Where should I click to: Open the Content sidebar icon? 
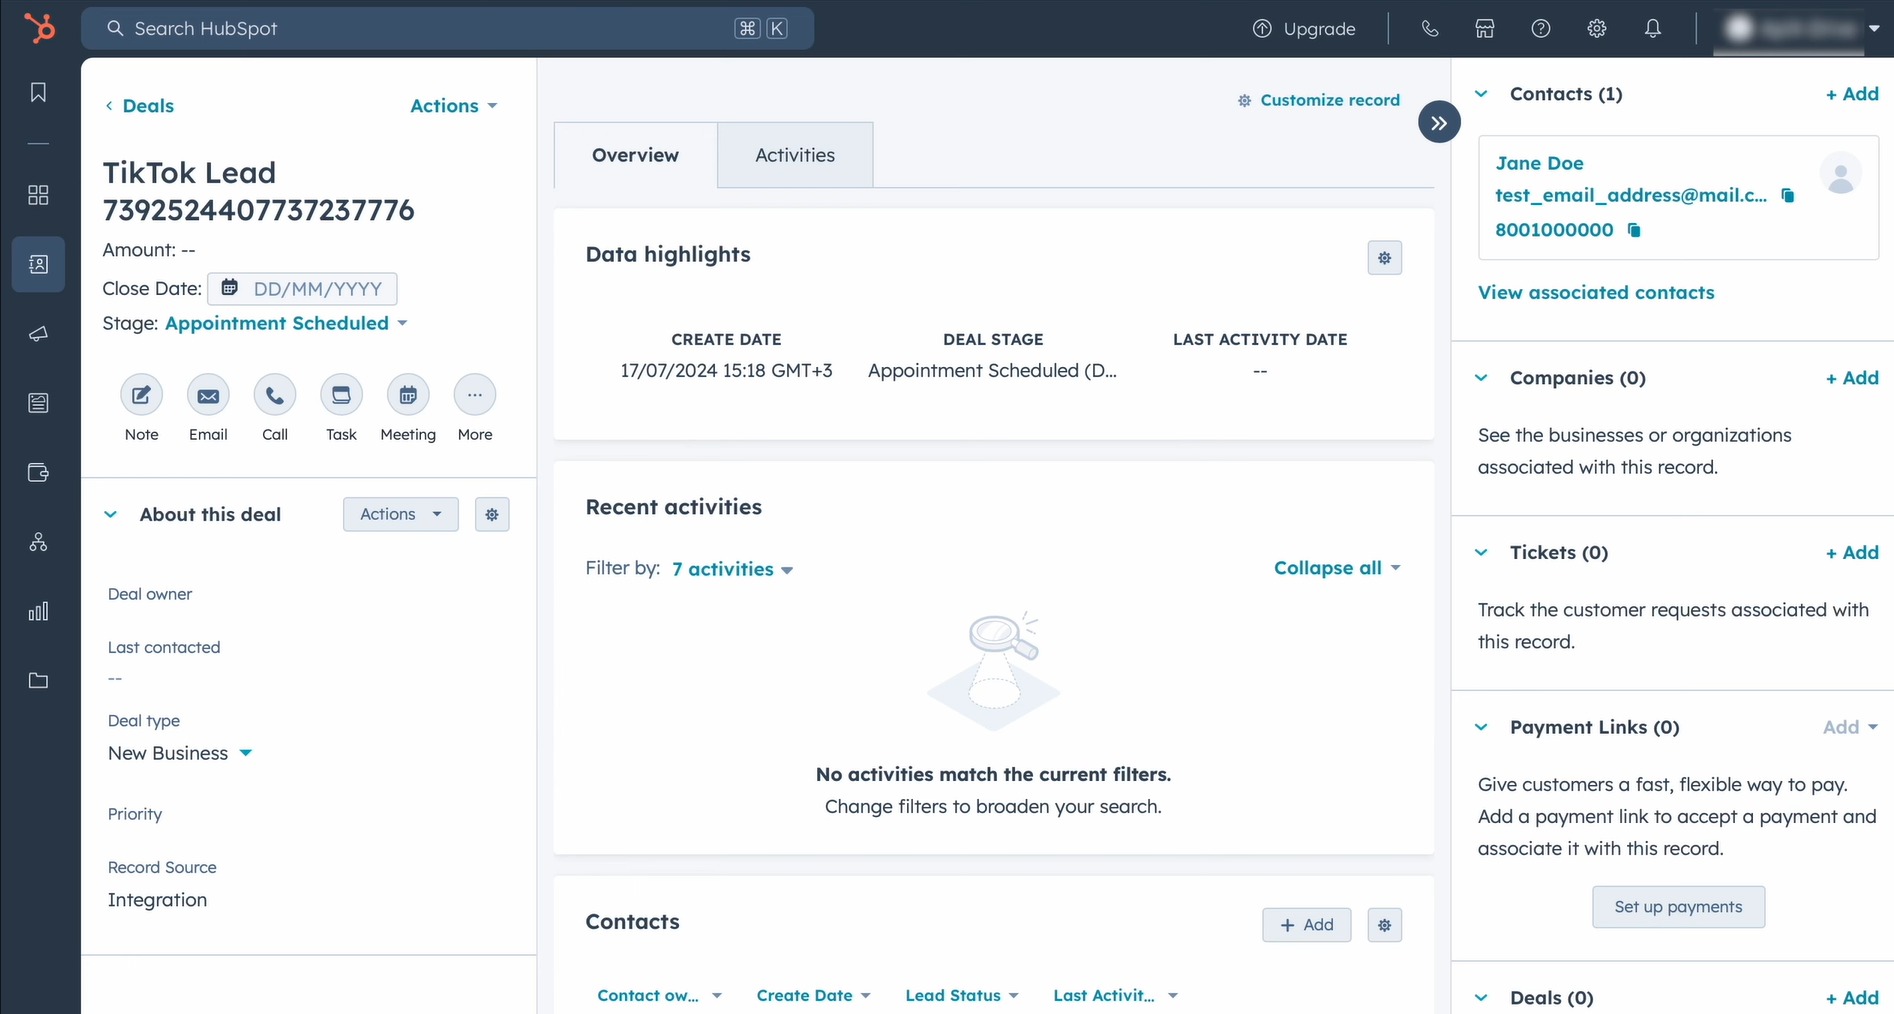(x=38, y=403)
